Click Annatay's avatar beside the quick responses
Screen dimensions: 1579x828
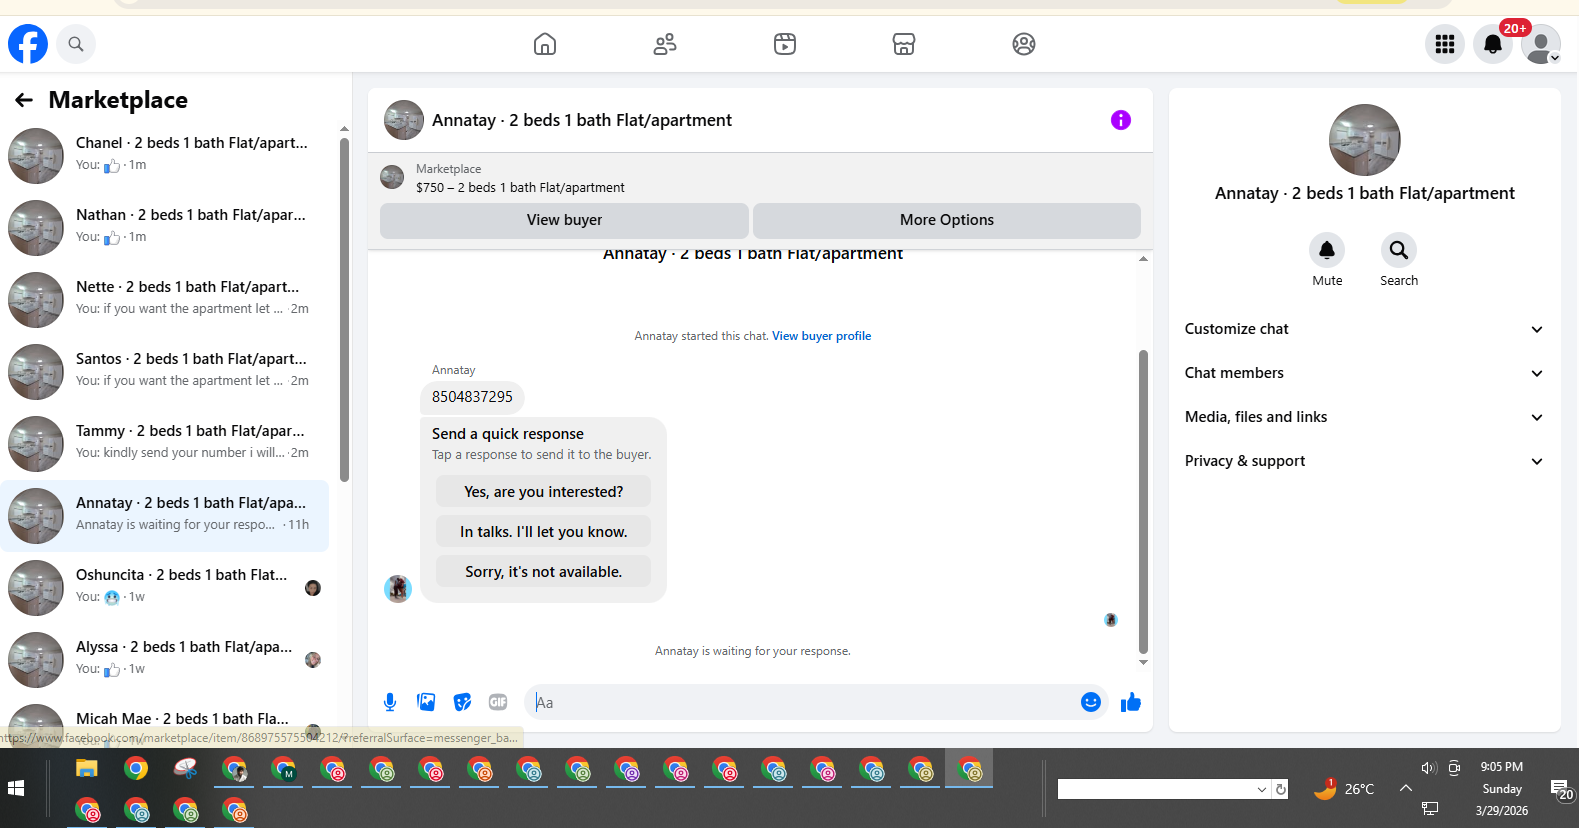tap(398, 589)
